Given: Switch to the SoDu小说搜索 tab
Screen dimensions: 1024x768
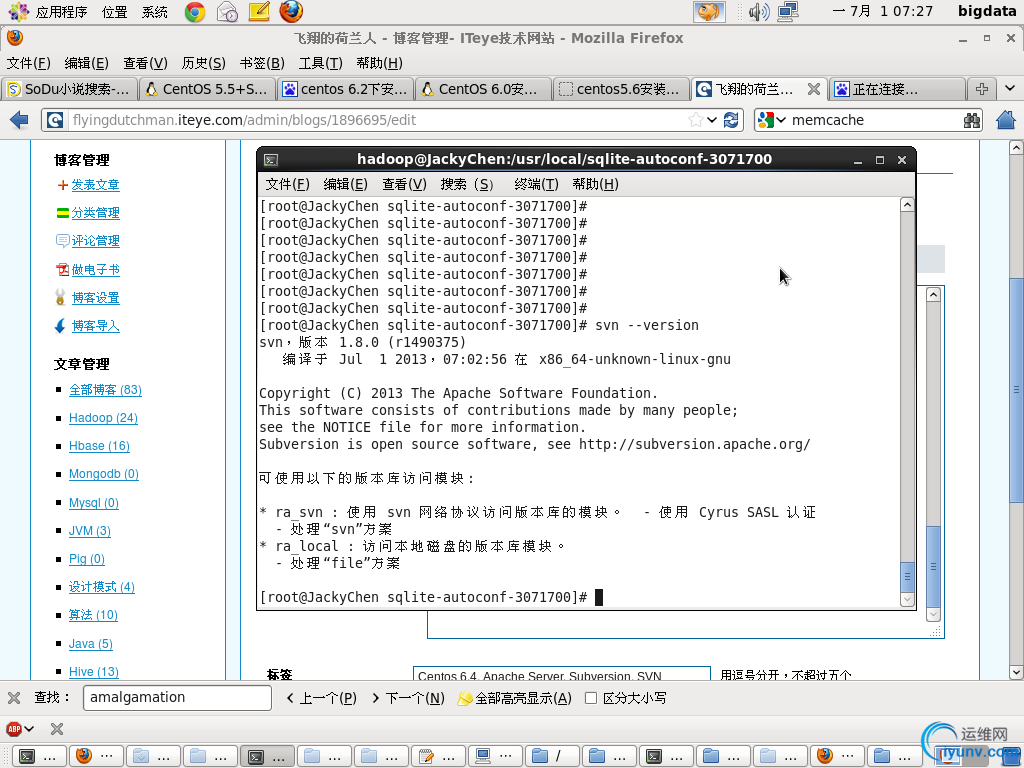Looking at the screenshot, I should tap(70, 89).
